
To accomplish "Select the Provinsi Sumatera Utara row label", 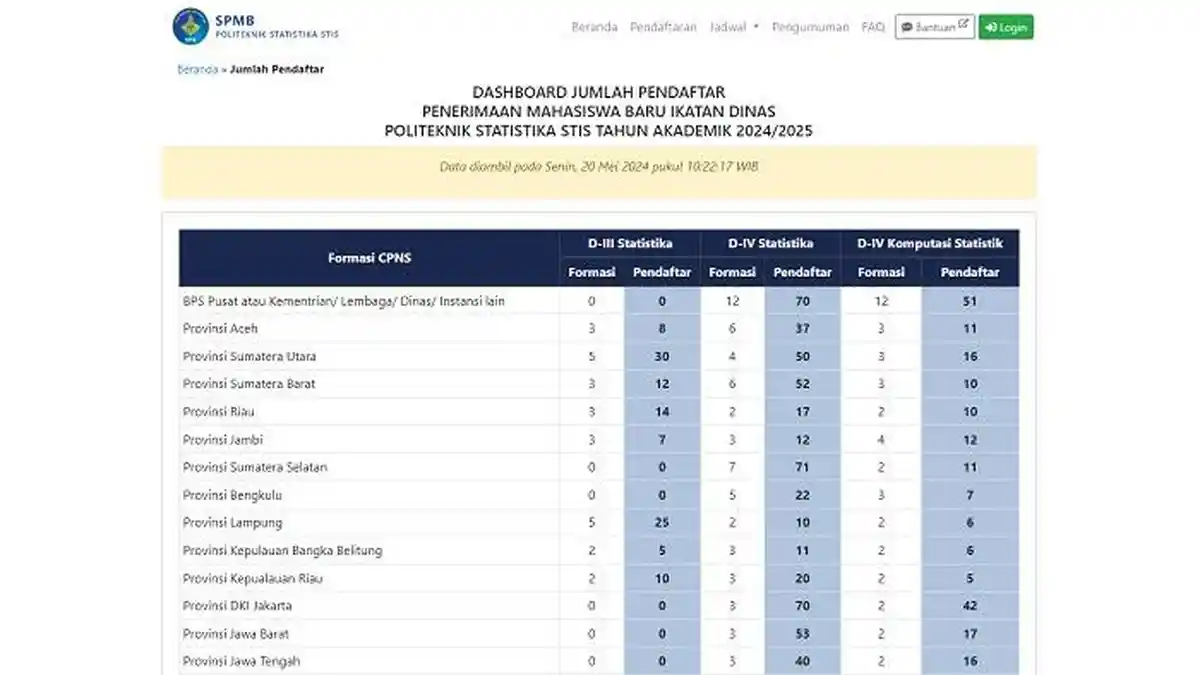I will (249, 356).
